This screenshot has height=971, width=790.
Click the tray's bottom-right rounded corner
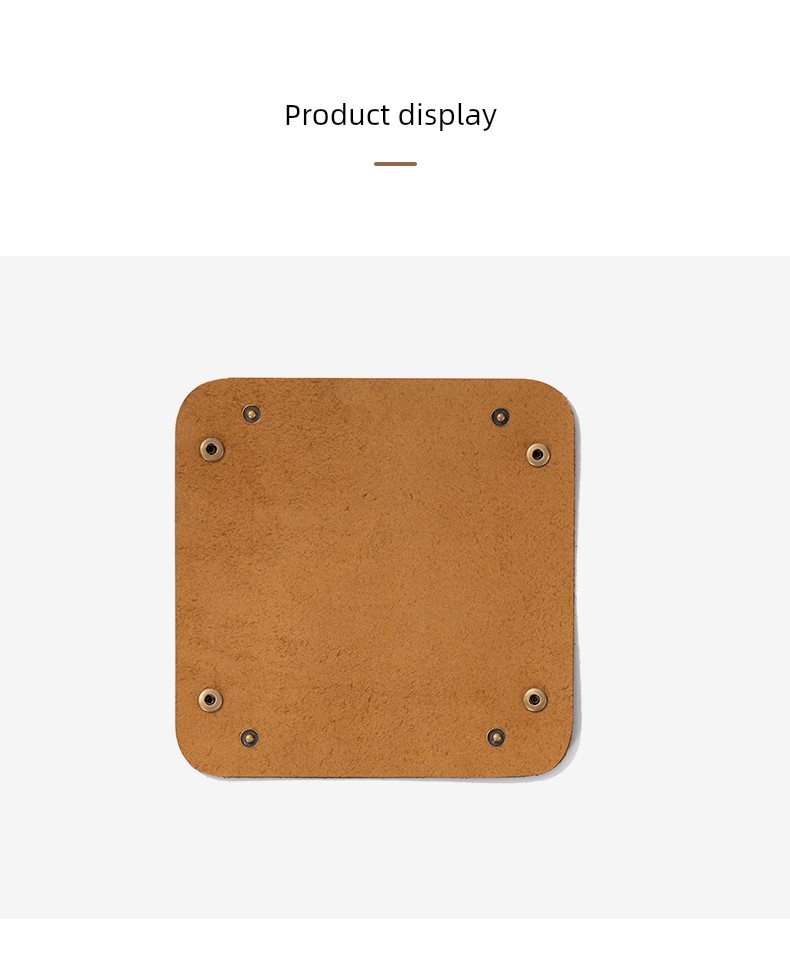pyautogui.click(x=561, y=758)
